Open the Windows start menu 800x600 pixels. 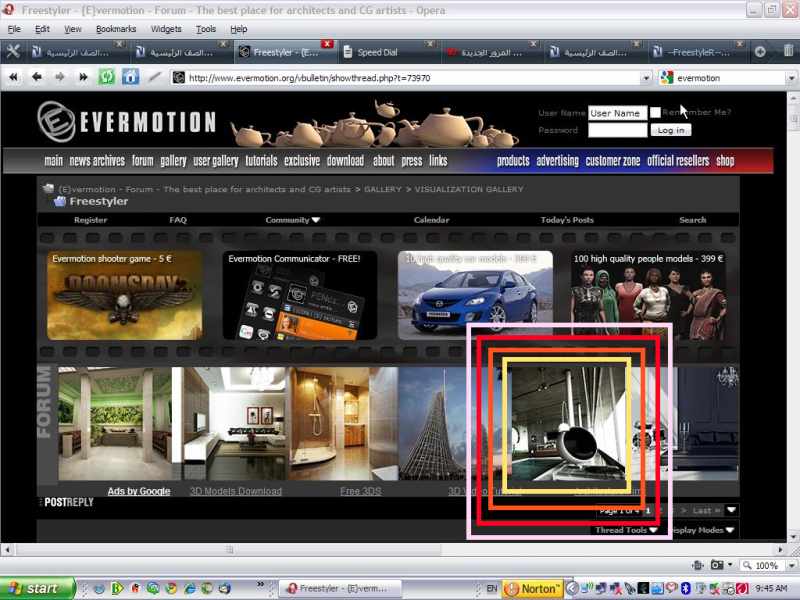37,588
